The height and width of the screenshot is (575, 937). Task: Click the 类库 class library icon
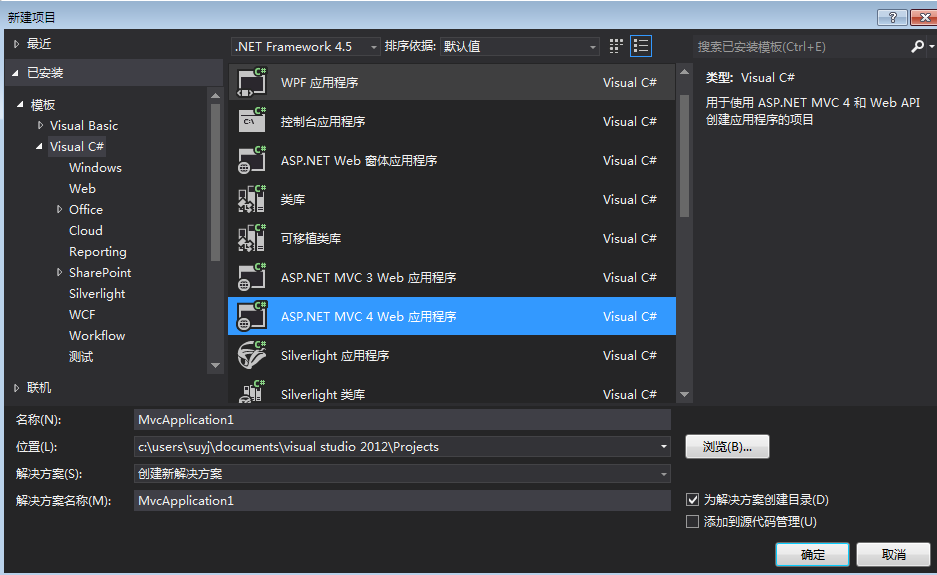252,199
